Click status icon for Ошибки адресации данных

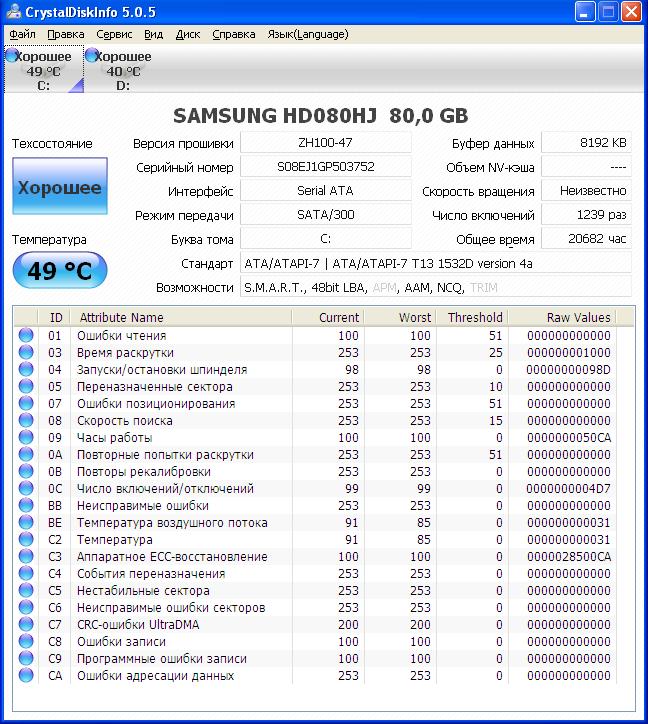click(26, 676)
